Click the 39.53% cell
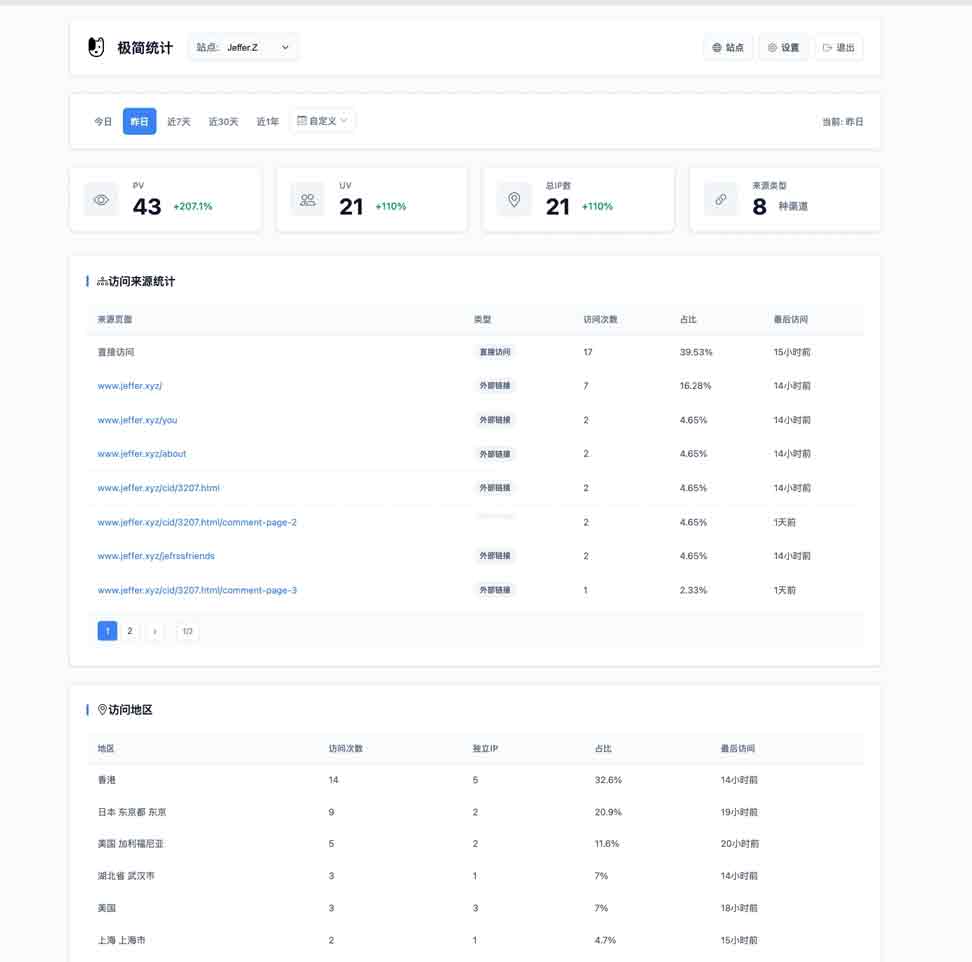 (696, 352)
